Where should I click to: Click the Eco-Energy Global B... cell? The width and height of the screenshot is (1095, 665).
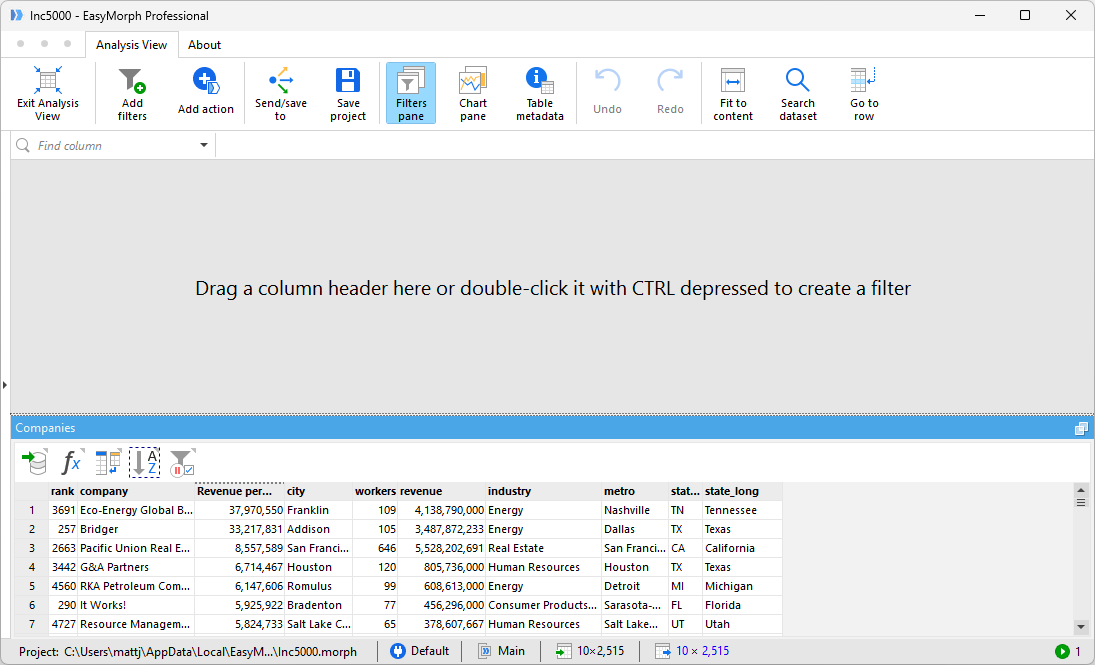(x=136, y=510)
